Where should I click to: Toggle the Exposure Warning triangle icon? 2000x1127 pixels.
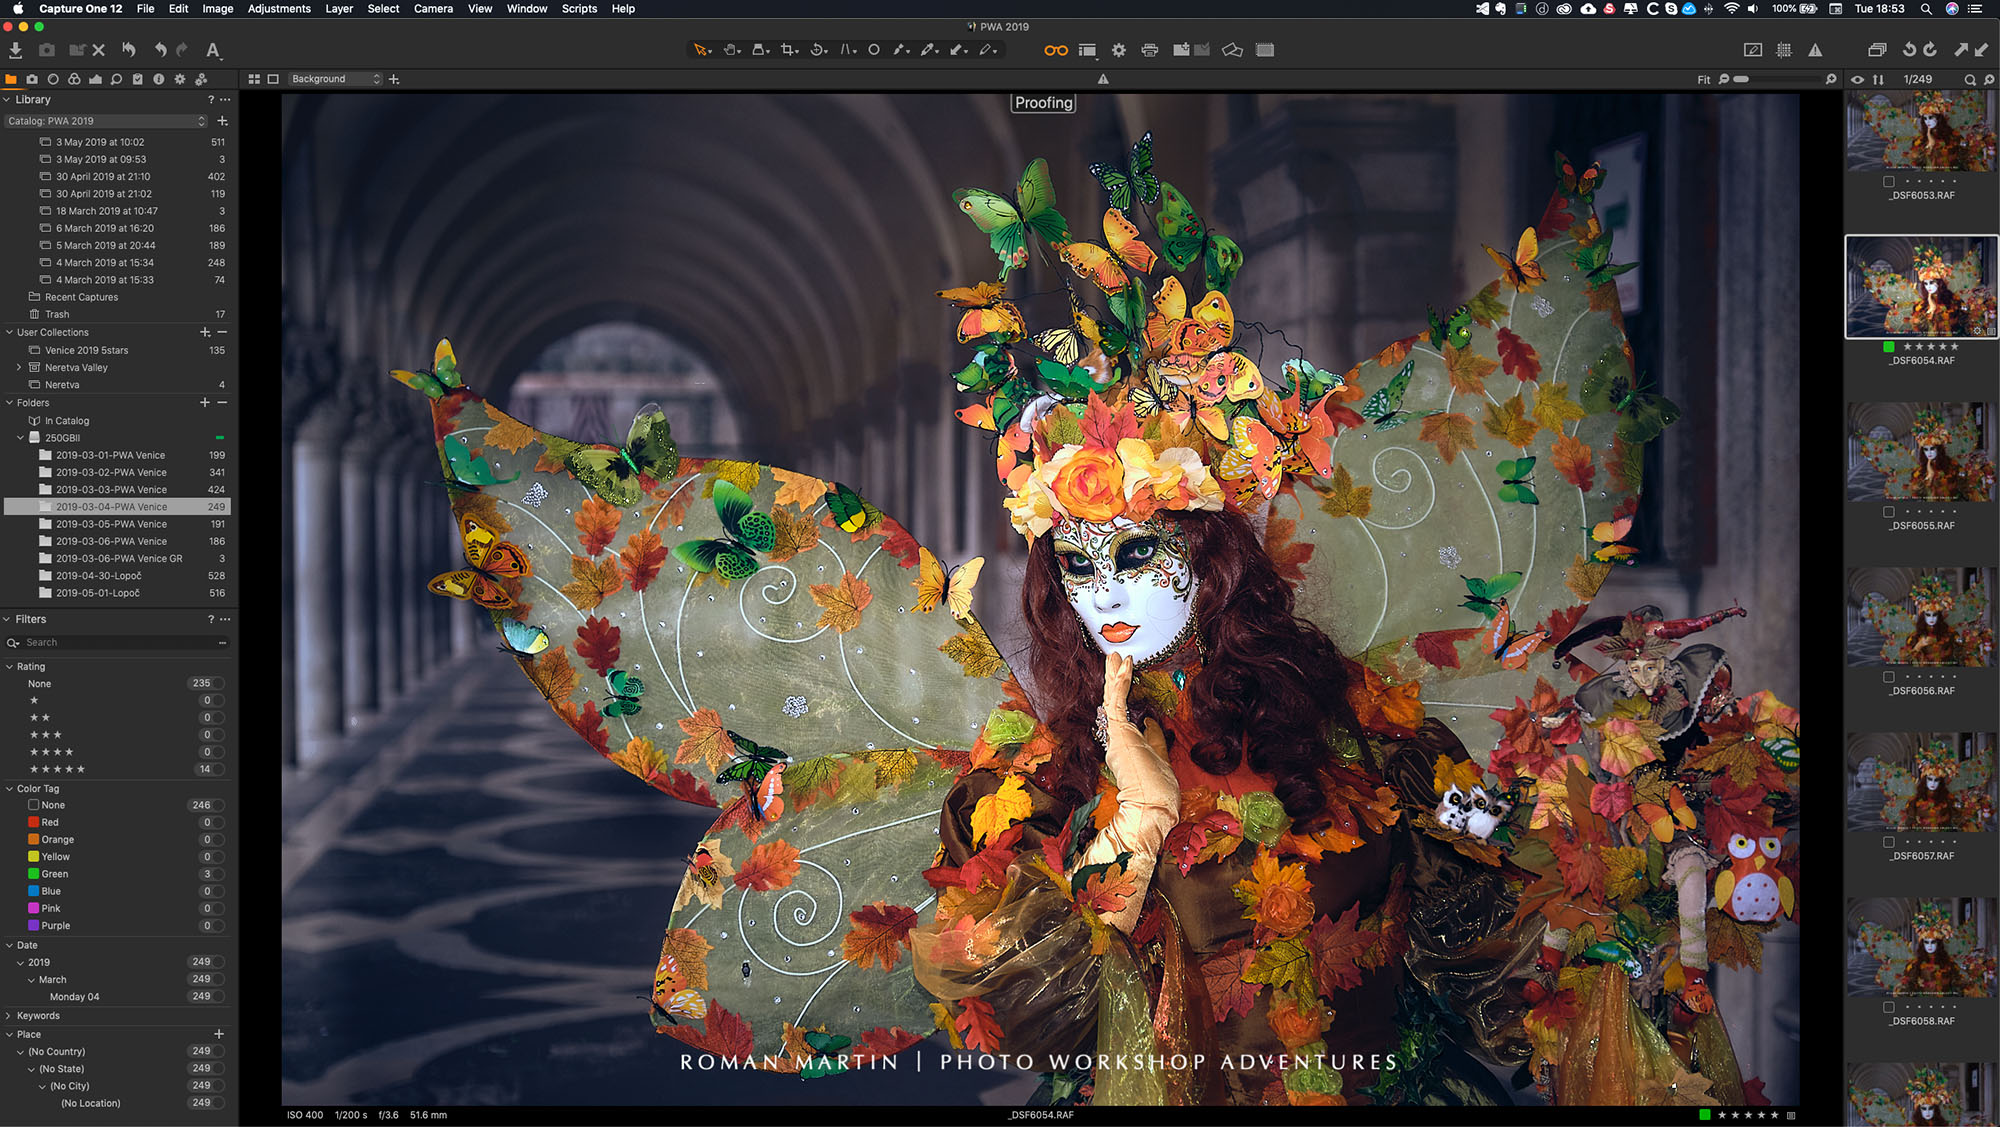(1815, 50)
